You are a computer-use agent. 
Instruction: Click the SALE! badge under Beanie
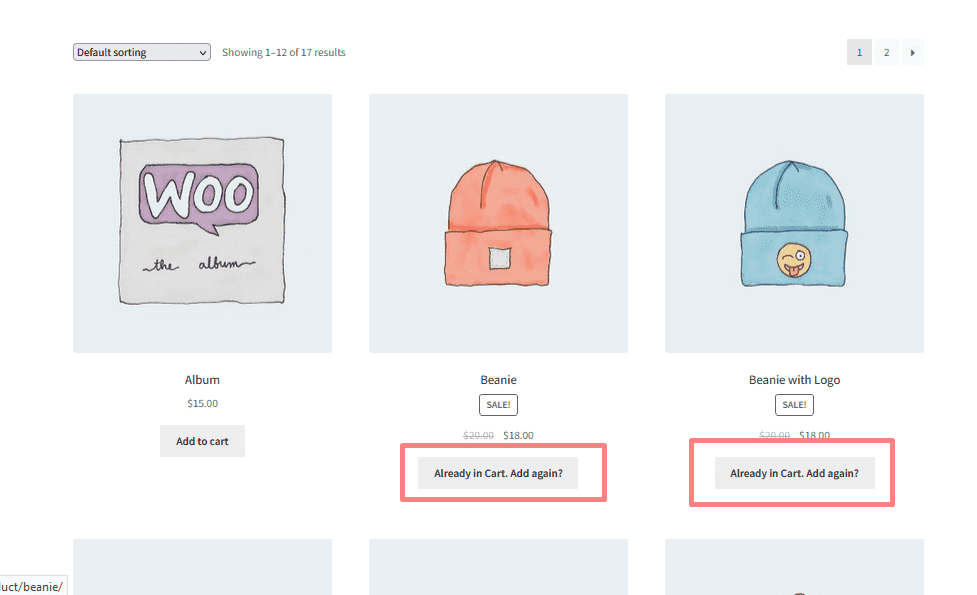click(x=498, y=405)
